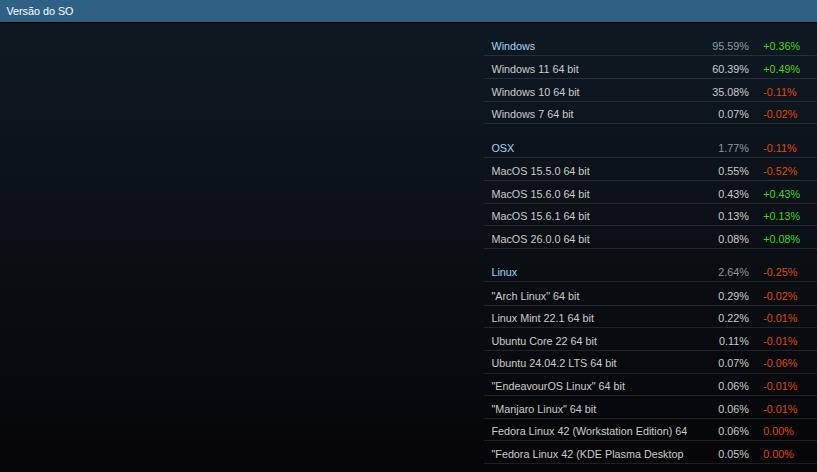Viewport: 817px width, 472px height.
Task: Click the 35.08% share value
Action: 730,92
